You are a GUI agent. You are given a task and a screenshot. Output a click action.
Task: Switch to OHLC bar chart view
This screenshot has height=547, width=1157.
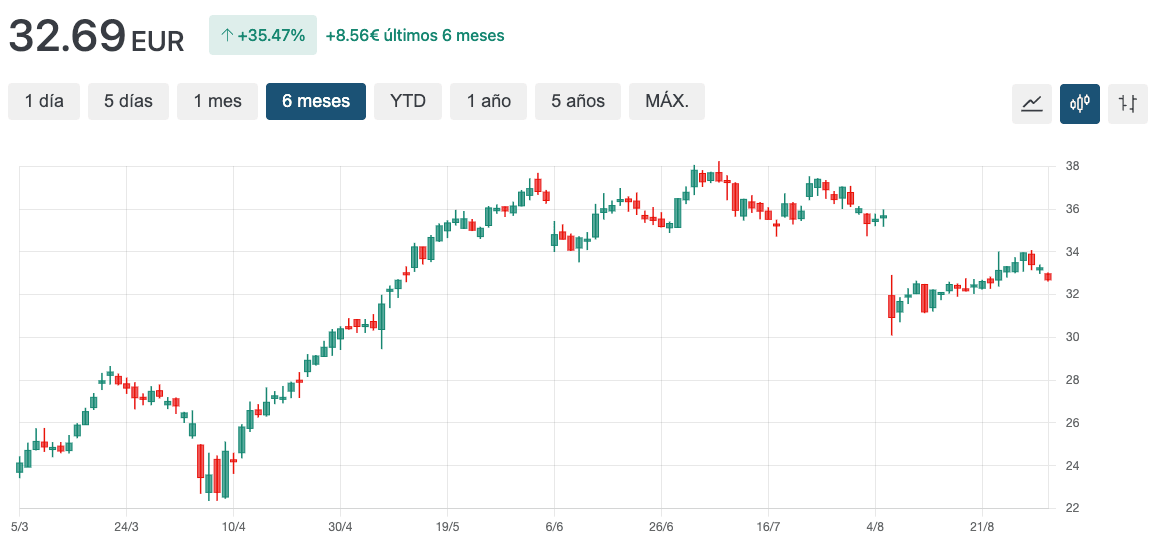(x=1127, y=103)
